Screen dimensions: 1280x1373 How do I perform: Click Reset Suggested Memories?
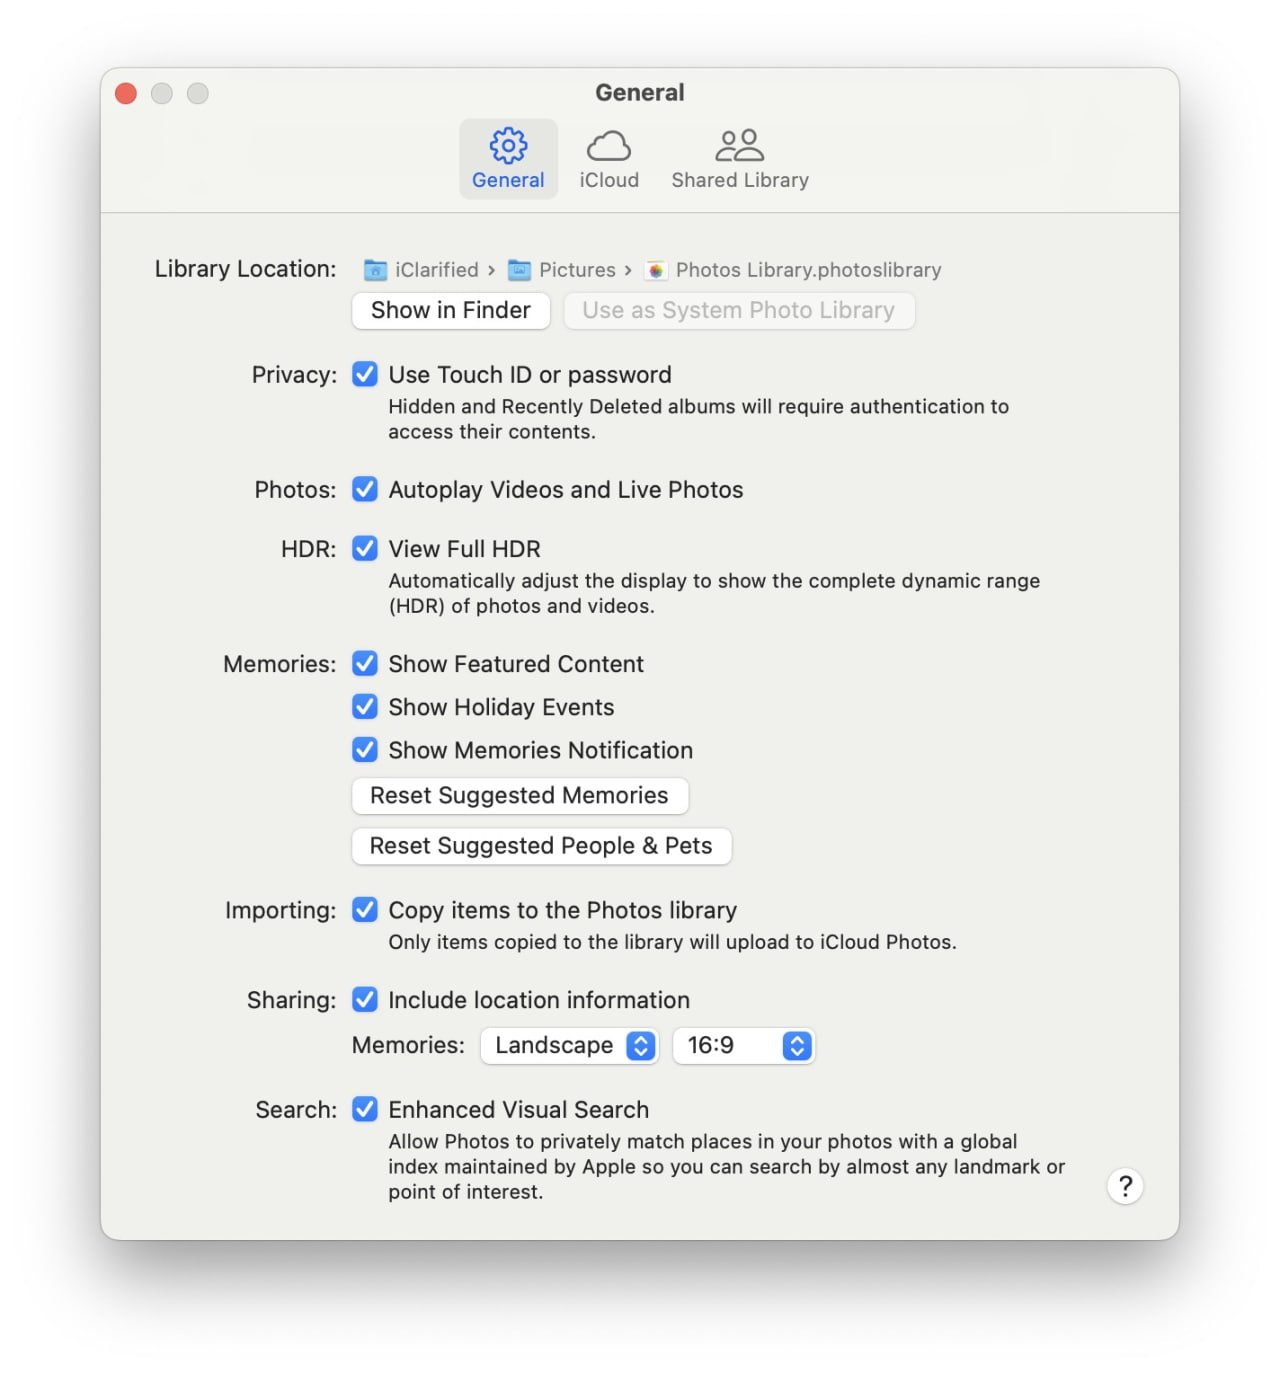(x=519, y=796)
